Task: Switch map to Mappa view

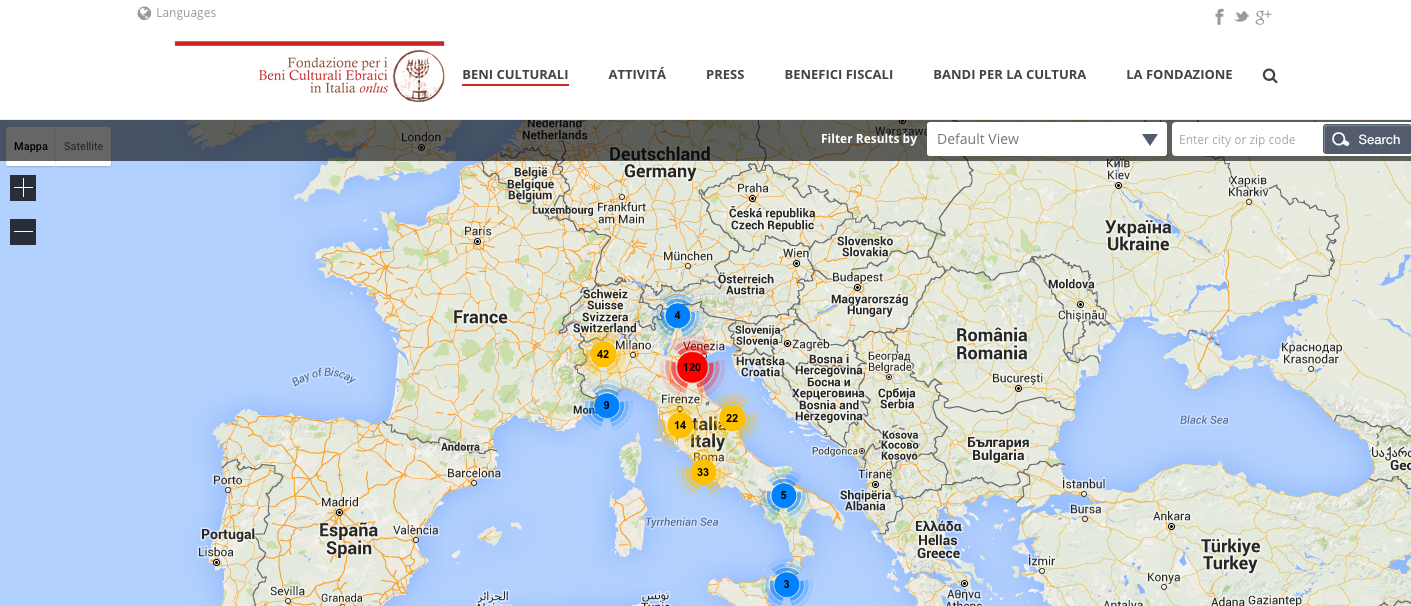Action: (31, 146)
